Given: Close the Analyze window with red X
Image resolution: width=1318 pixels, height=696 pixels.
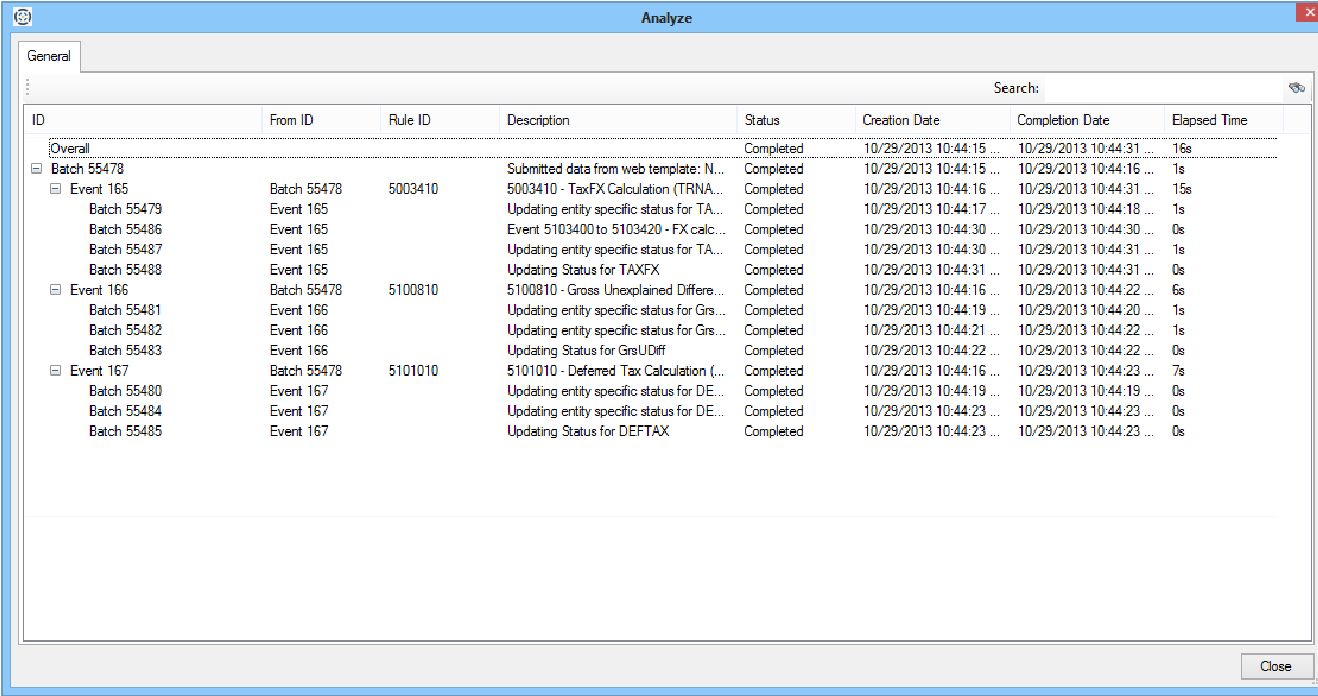Looking at the screenshot, I should (1306, 14).
